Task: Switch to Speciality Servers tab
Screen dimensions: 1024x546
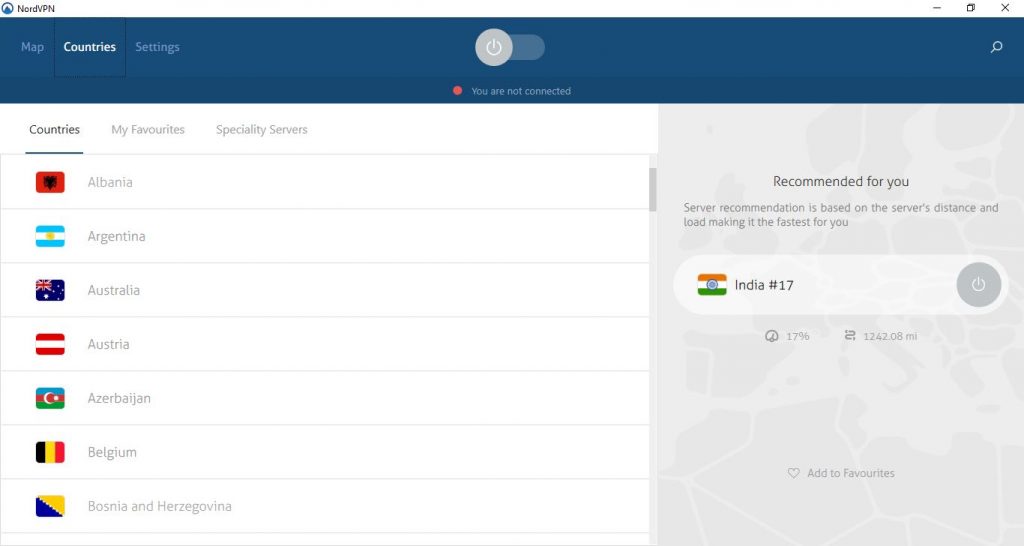Action: (x=261, y=129)
